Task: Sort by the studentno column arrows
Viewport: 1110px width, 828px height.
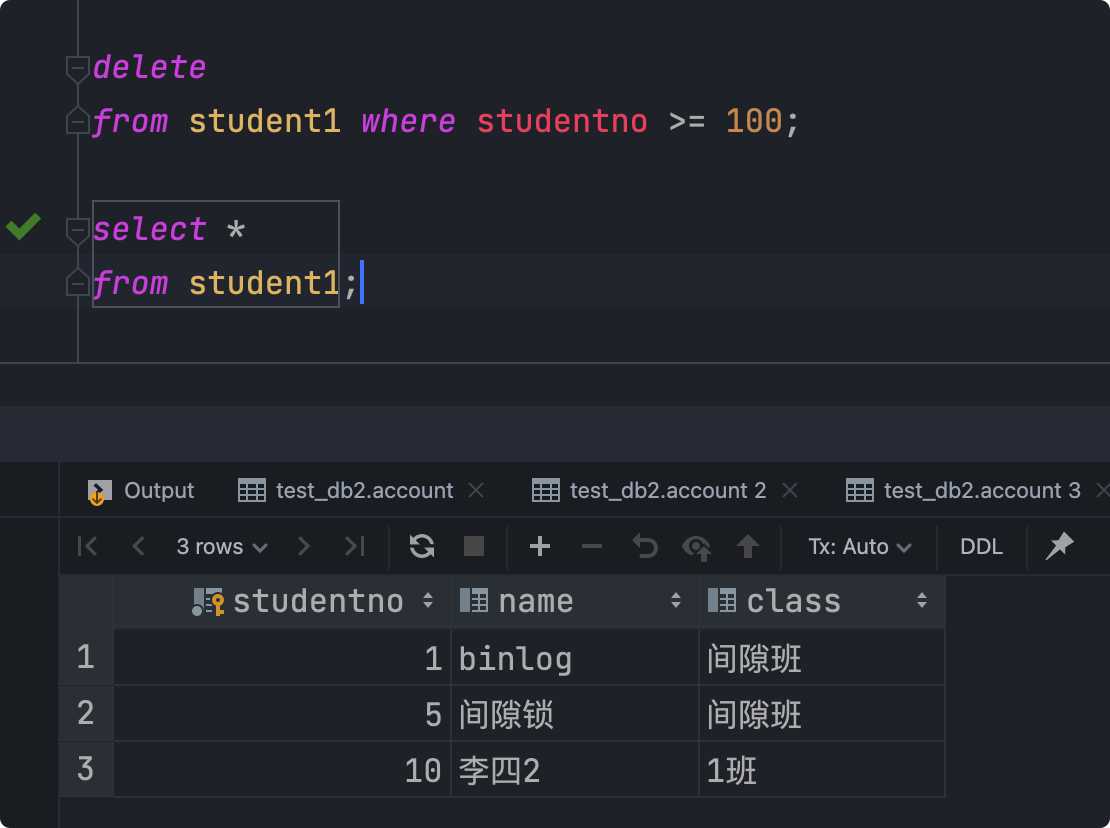Action: pos(428,601)
